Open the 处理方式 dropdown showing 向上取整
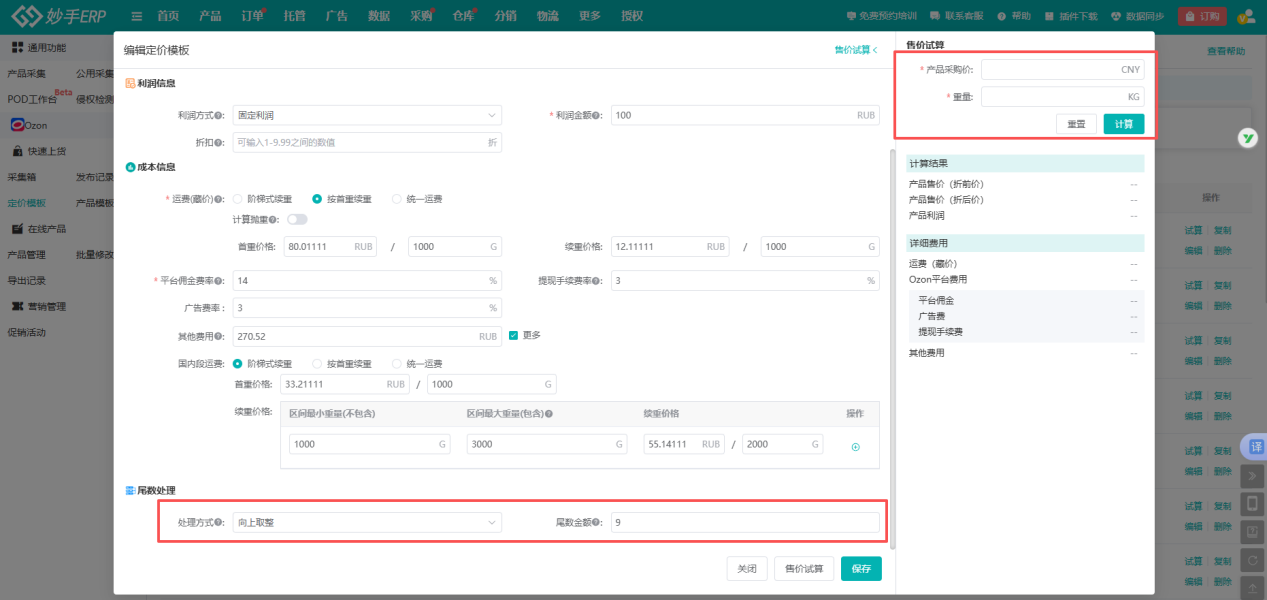This screenshot has height=600, width=1267. 366,523
